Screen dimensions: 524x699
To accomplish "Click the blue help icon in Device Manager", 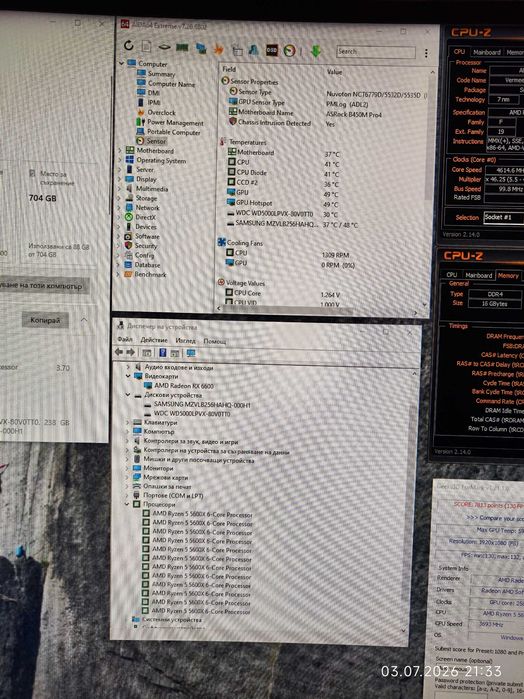I will (162, 353).
